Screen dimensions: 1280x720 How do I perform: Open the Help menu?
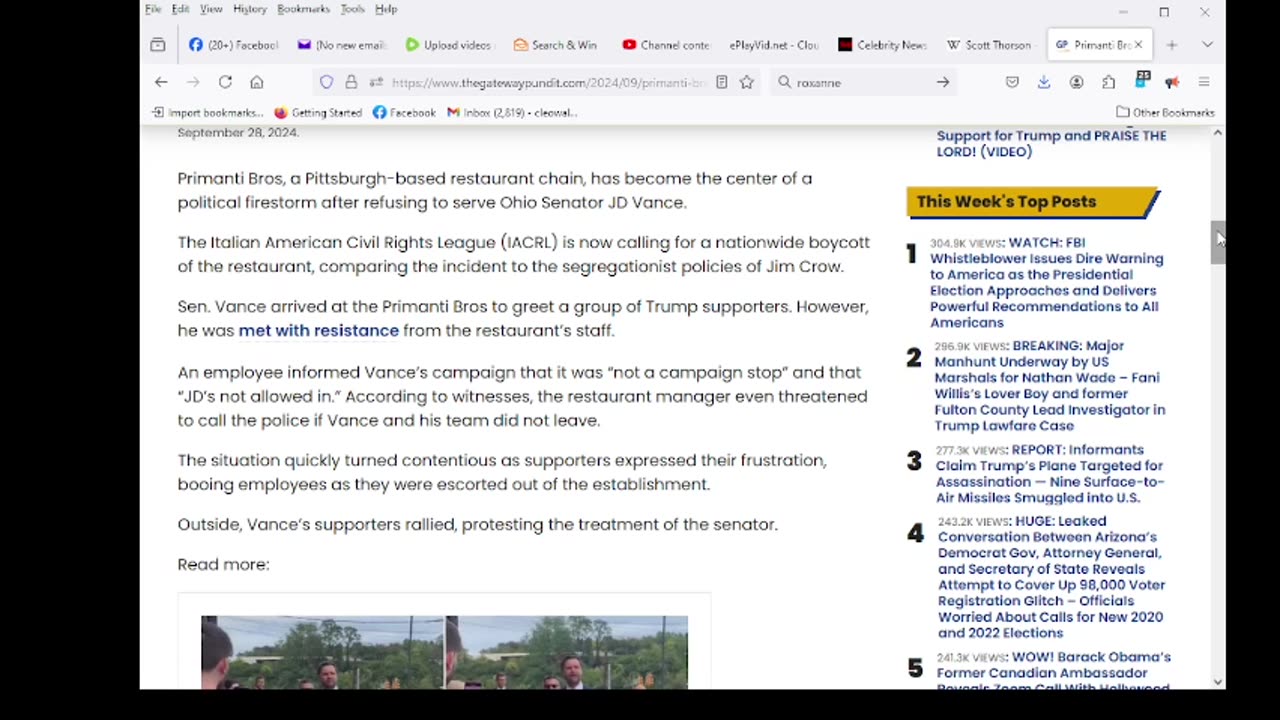click(386, 9)
